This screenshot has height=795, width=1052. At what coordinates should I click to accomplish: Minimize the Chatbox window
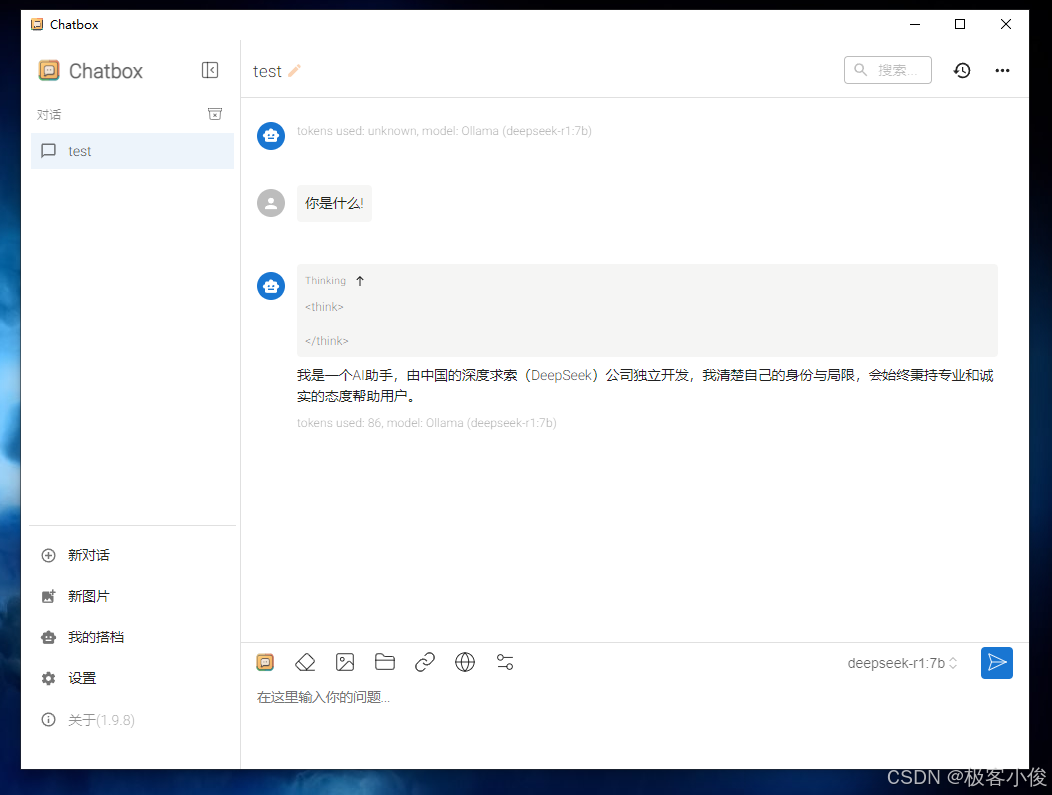click(914, 24)
